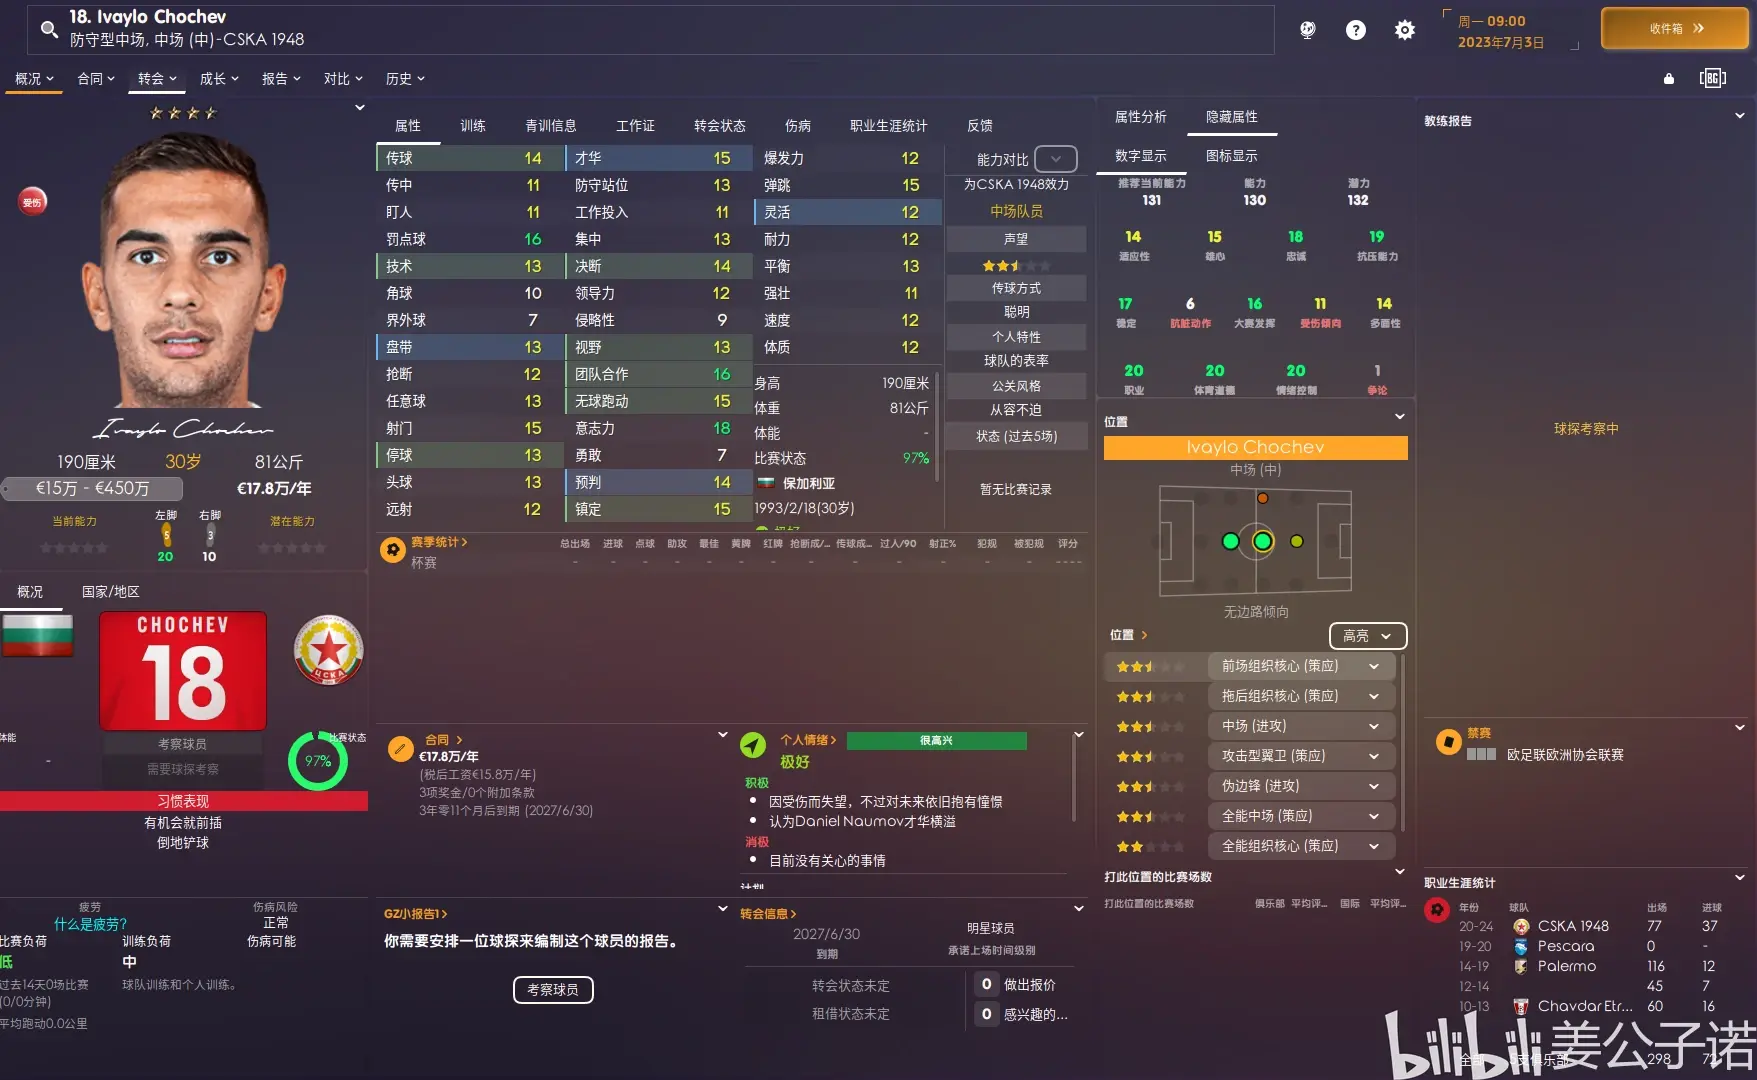
Task: Select the central midfield green position dot
Action: 1263,541
